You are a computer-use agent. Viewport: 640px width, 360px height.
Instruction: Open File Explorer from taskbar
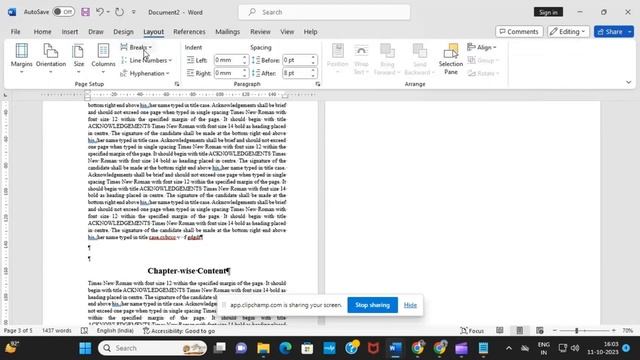(263, 348)
